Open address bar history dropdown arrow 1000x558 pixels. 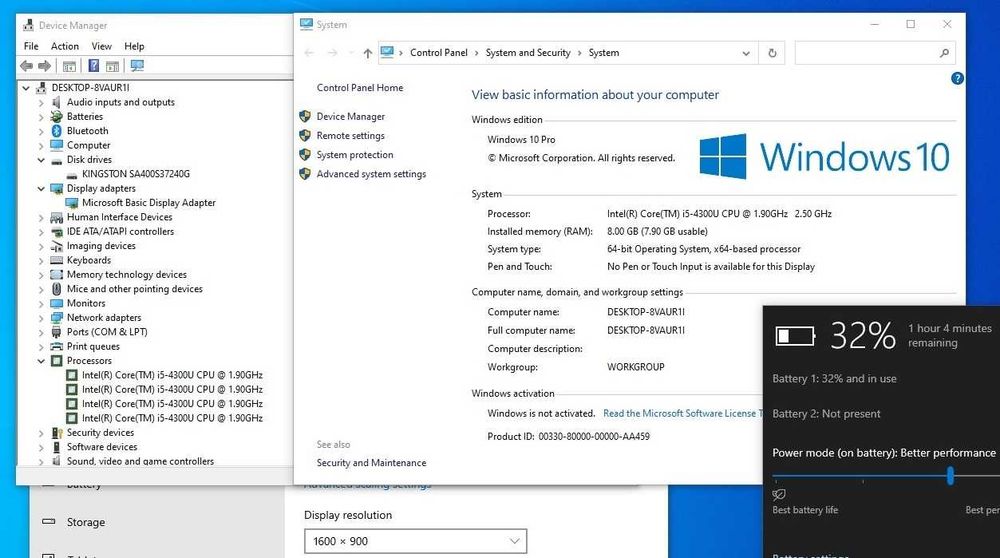coord(746,54)
